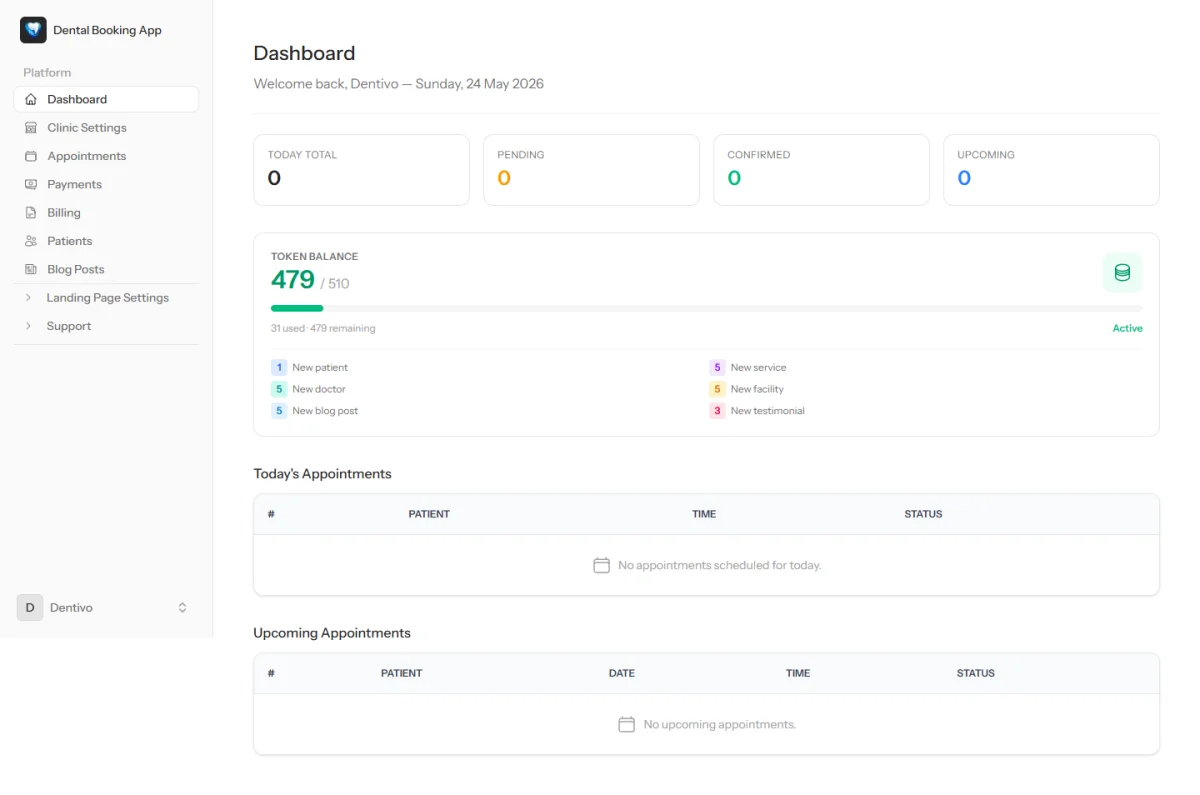Click the Landing Page Settings label

click(108, 298)
